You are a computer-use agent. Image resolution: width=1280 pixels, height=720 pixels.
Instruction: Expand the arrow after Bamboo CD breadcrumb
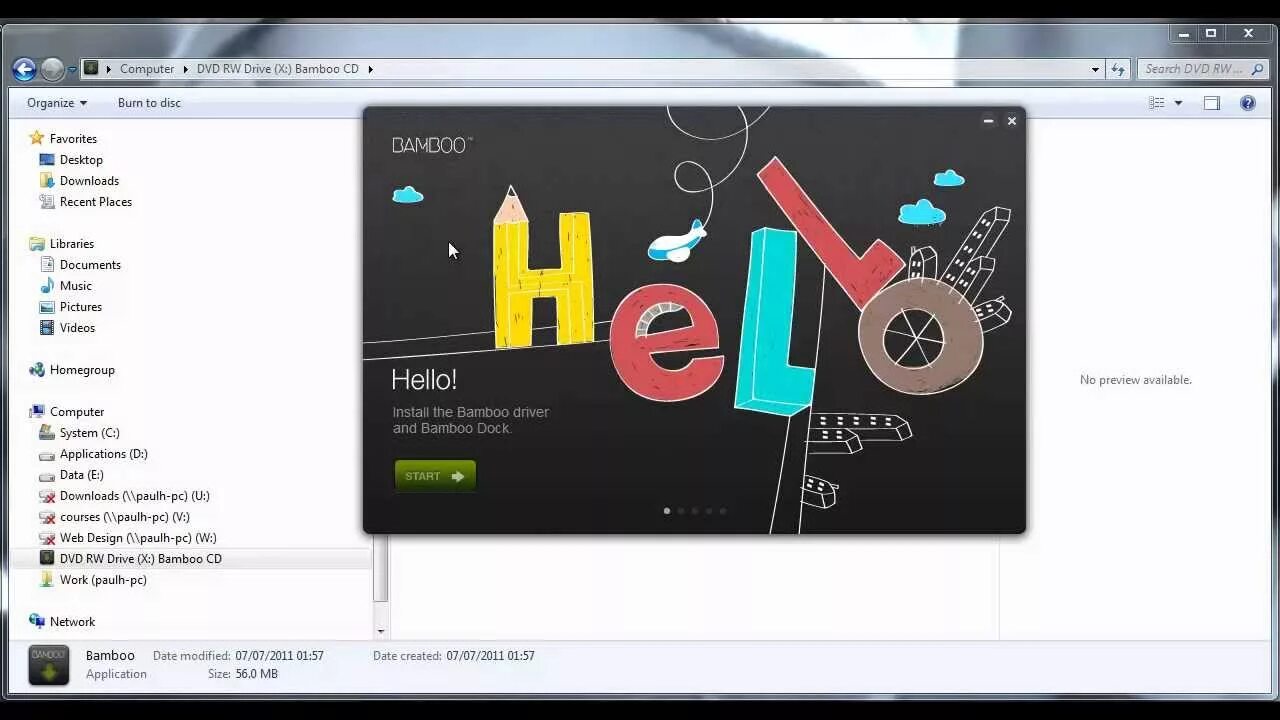click(x=370, y=69)
